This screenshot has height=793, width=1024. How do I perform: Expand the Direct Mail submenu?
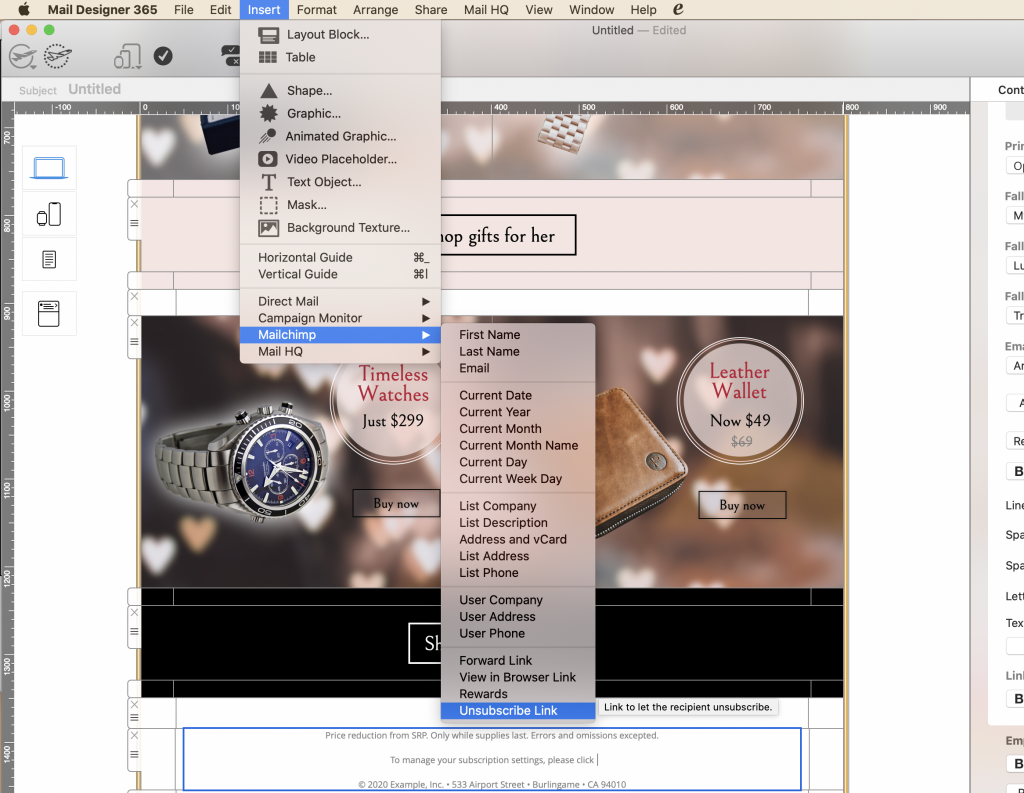[x=340, y=301]
